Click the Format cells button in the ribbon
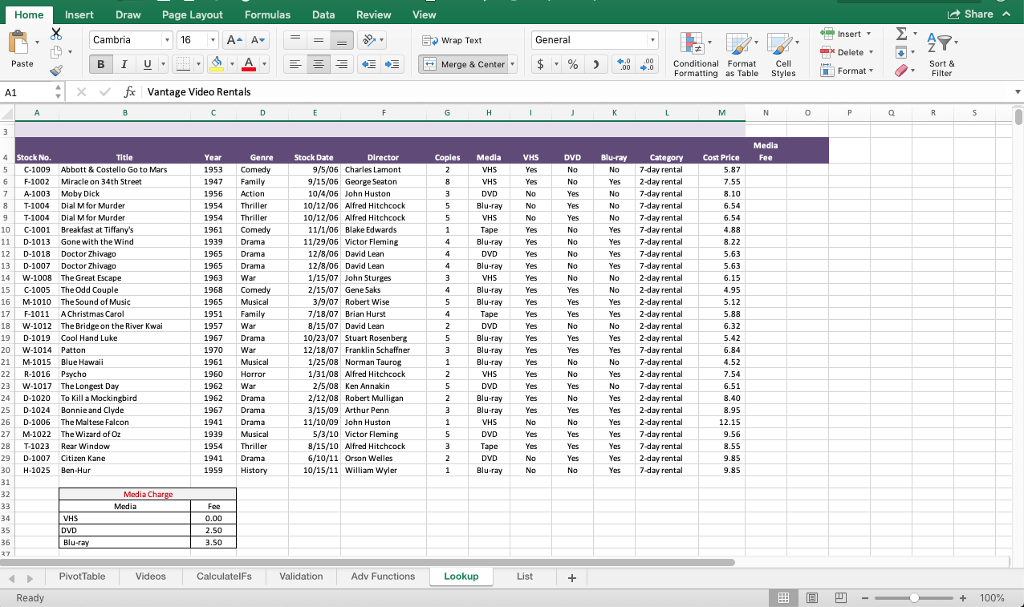Viewport: 1024px width, 607px height. 848,71
